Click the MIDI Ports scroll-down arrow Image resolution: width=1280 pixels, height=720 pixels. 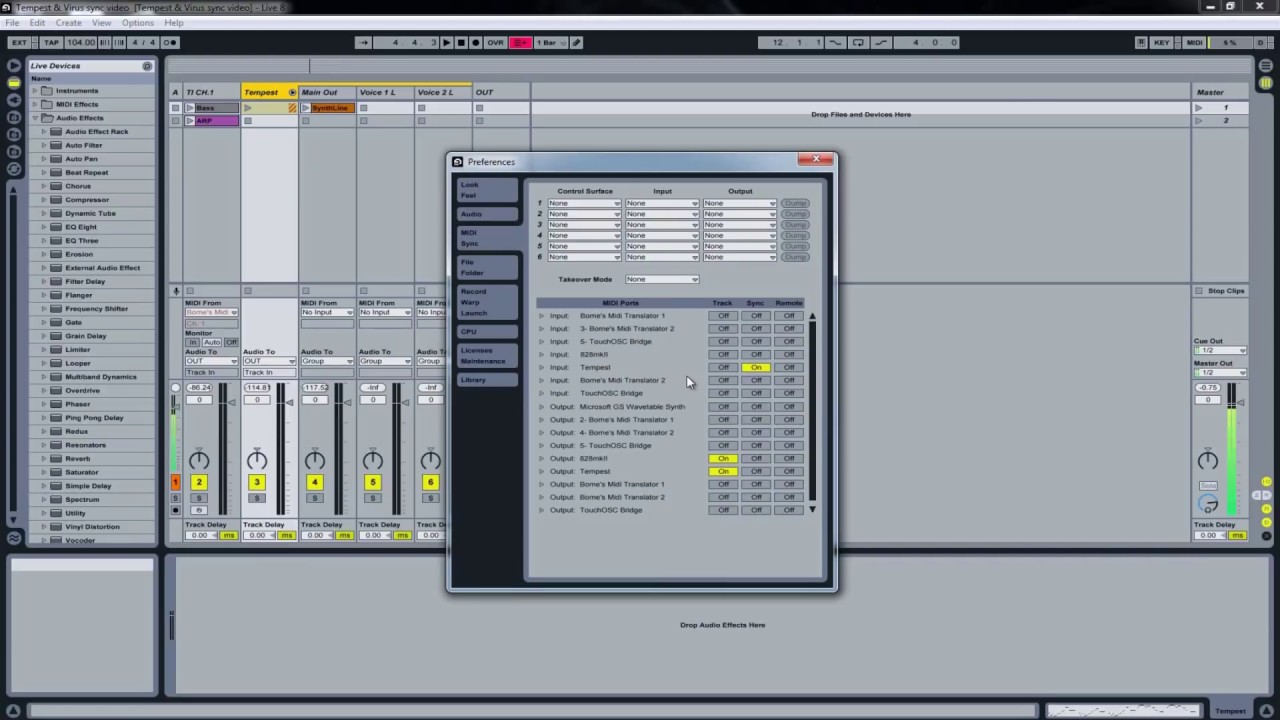[x=812, y=510]
